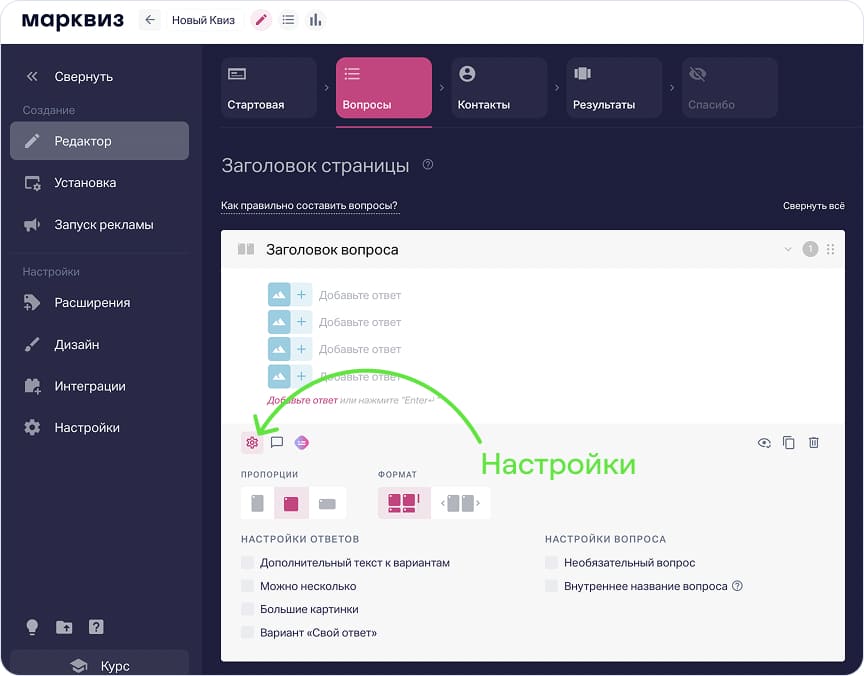Duplicate the question with copy icon
Screen dimensions: 864x676
[789, 442]
